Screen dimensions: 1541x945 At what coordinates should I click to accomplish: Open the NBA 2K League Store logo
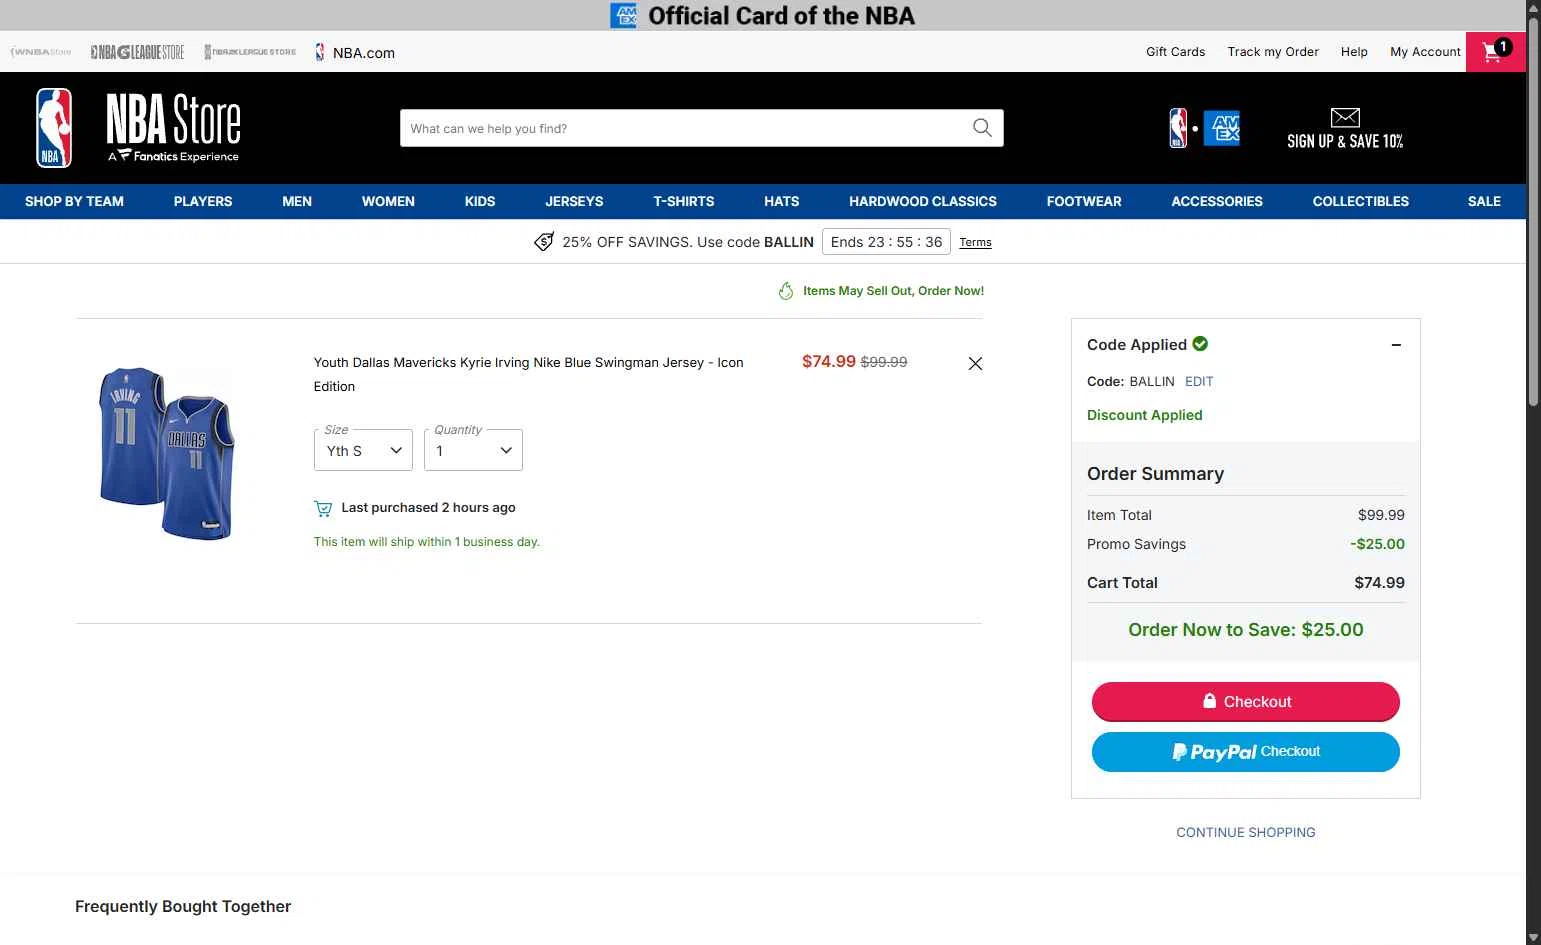coord(250,52)
